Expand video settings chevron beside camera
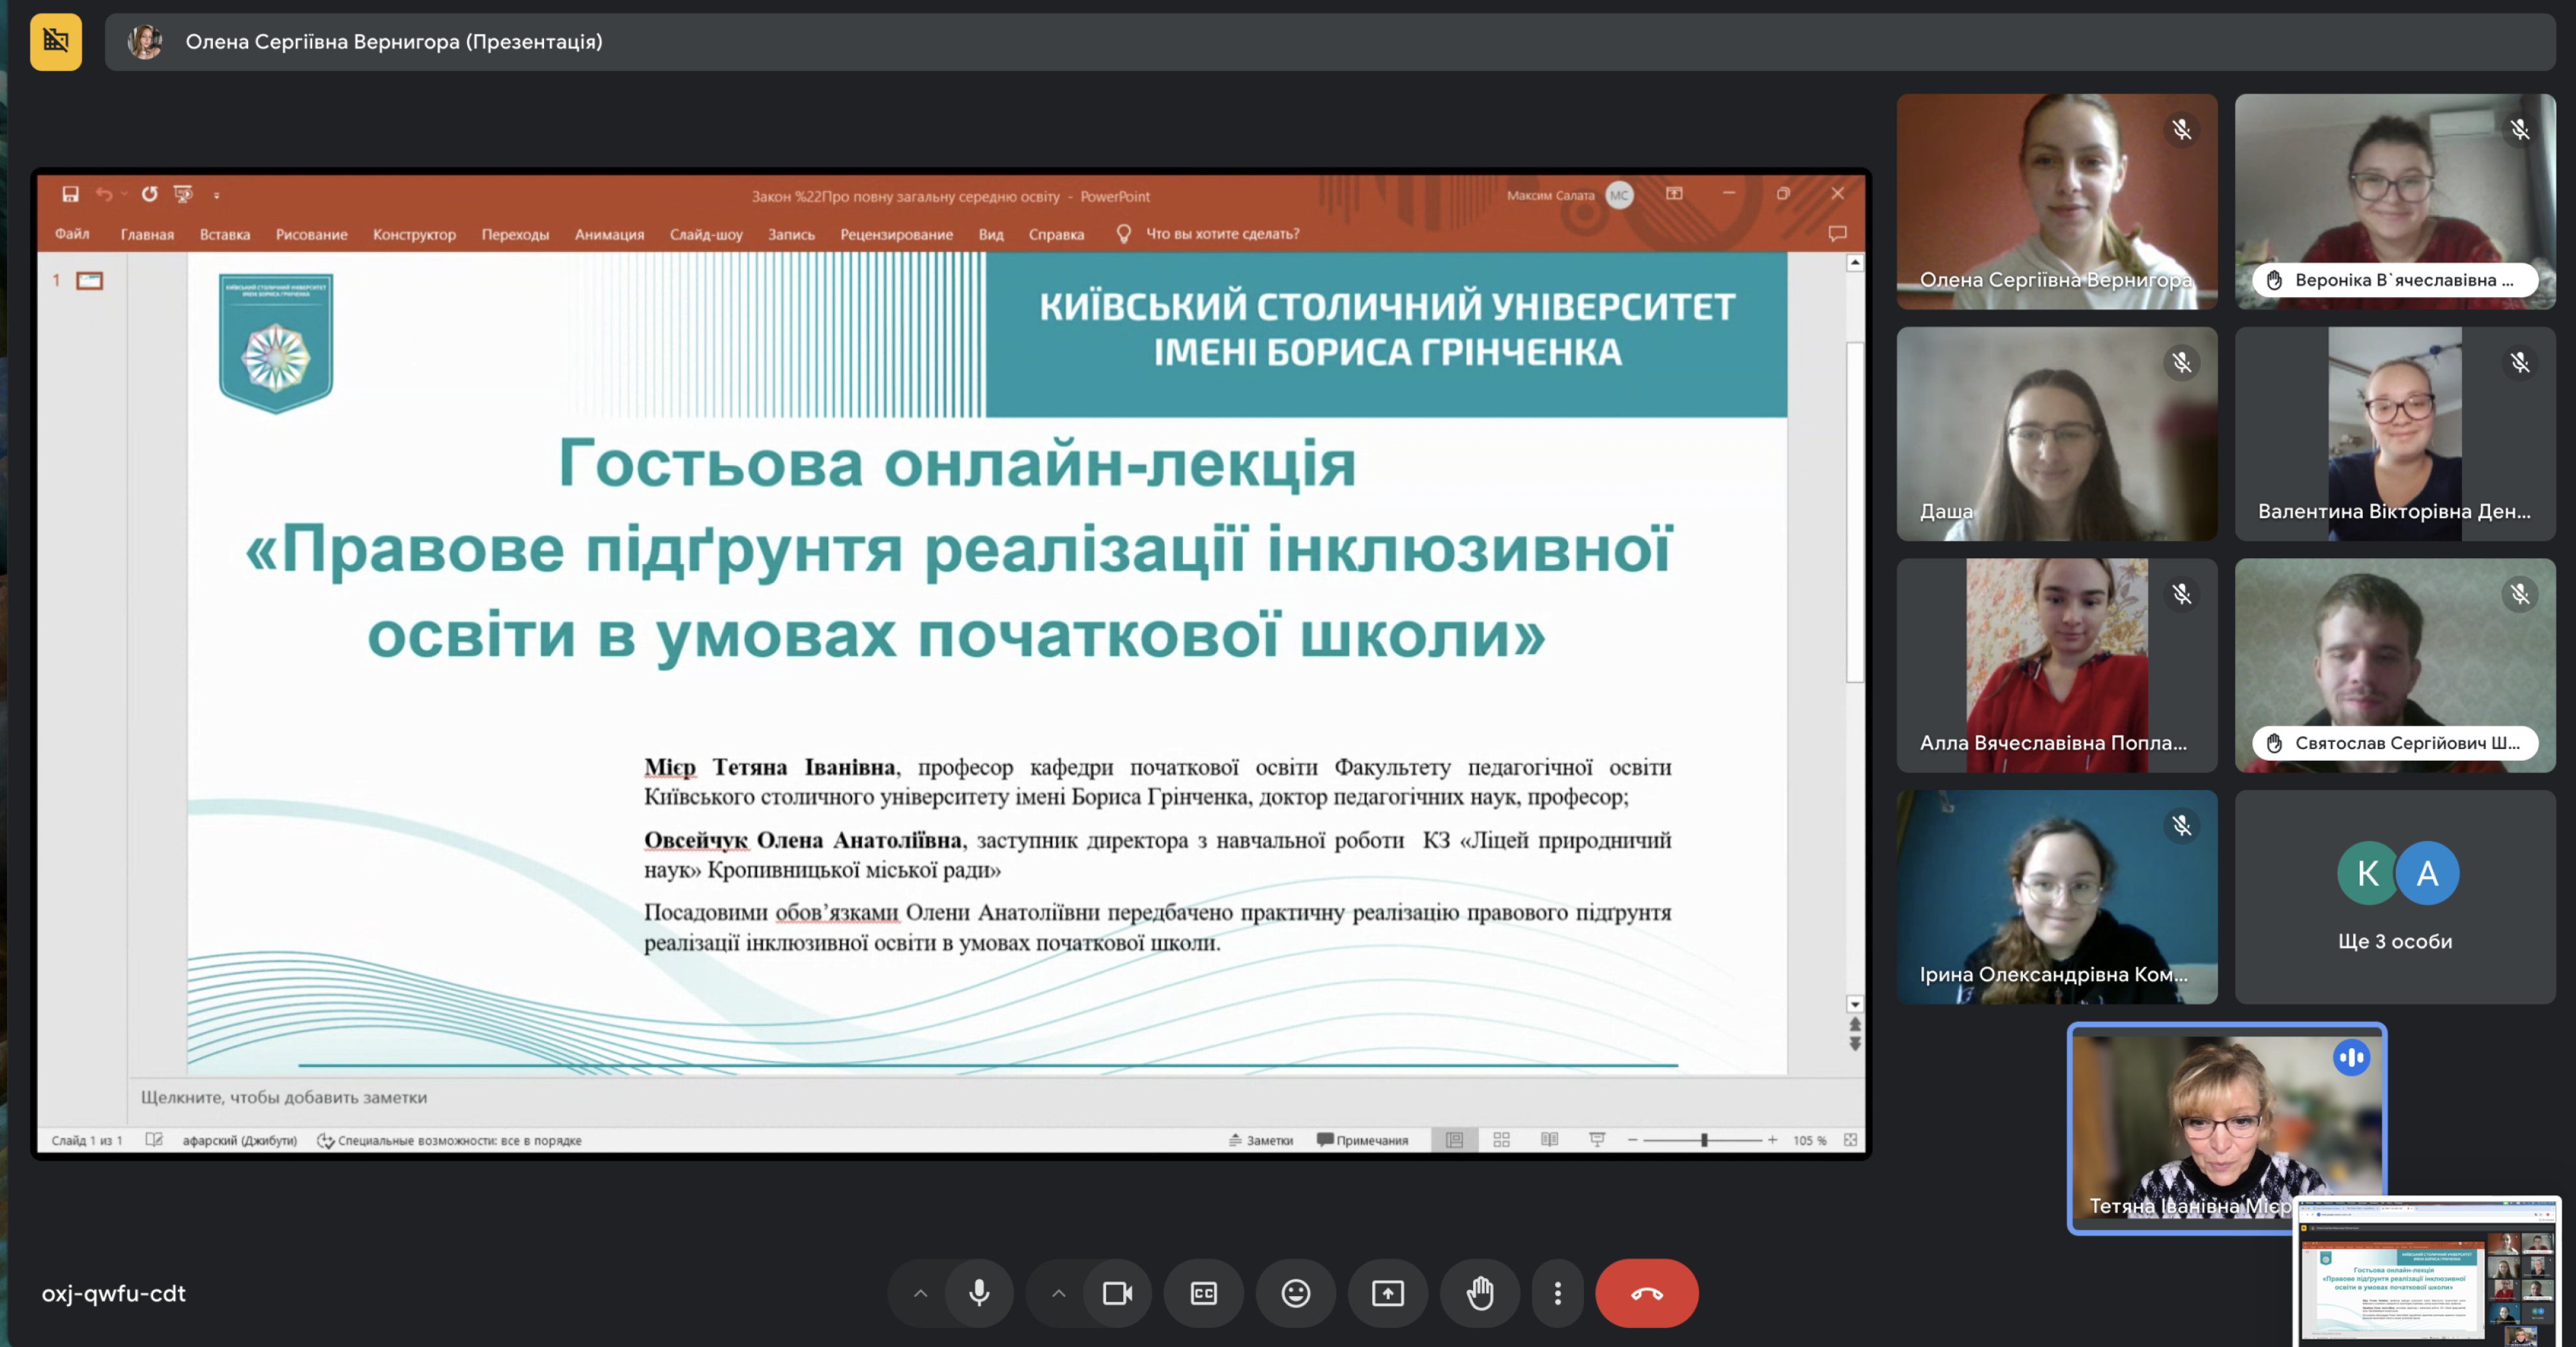Screen dimensions: 2576x1347 pyautogui.click(x=1058, y=1293)
